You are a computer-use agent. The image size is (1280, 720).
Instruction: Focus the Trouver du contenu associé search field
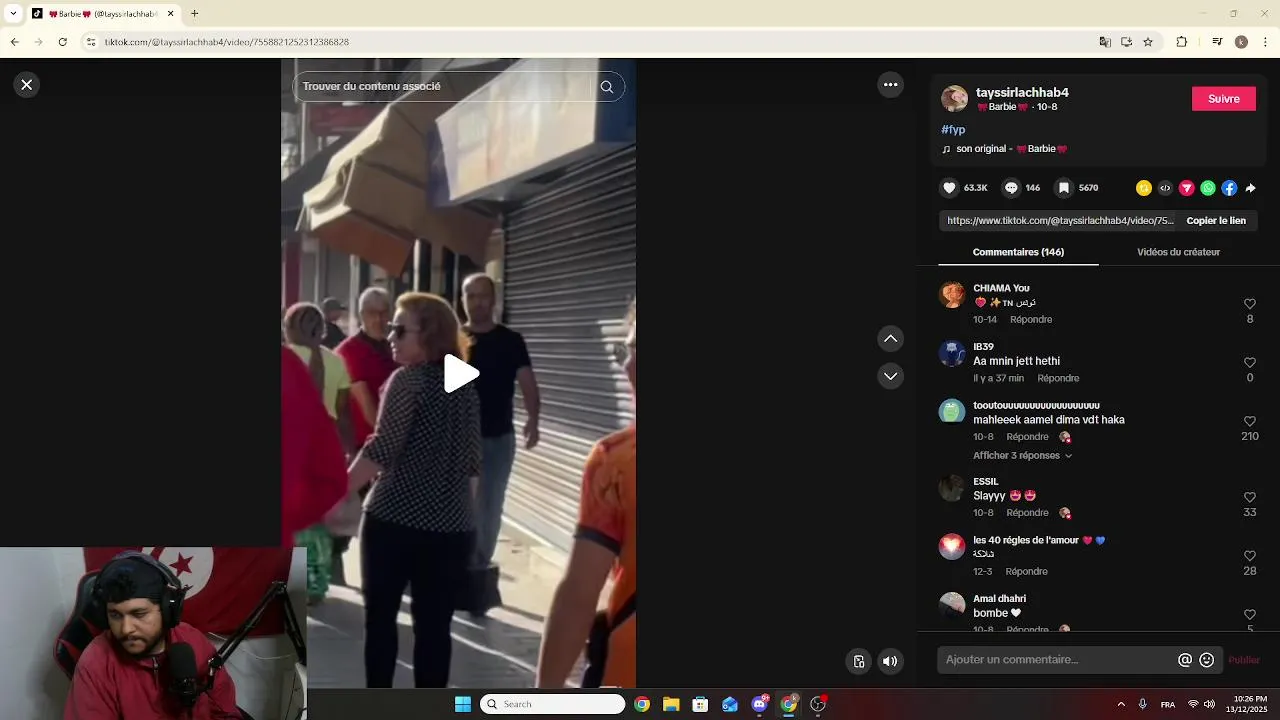[445, 87]
